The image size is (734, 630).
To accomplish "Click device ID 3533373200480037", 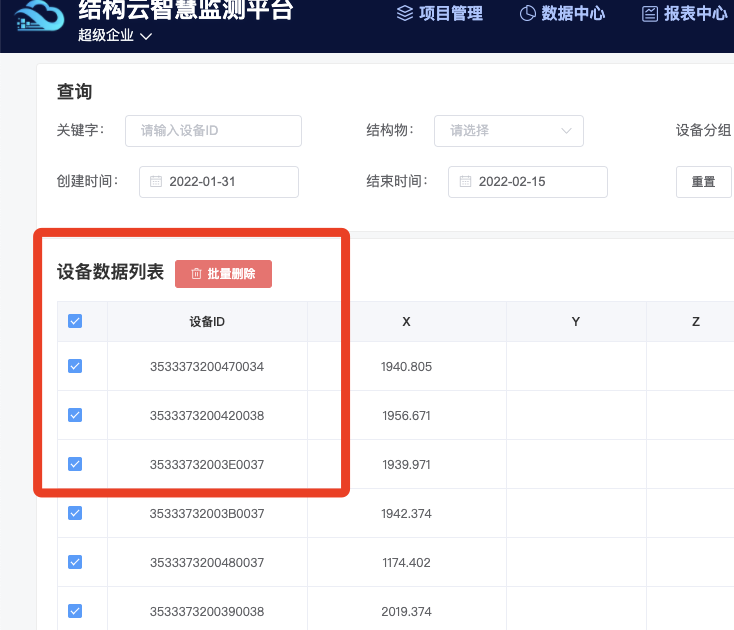I will (207, 563).
